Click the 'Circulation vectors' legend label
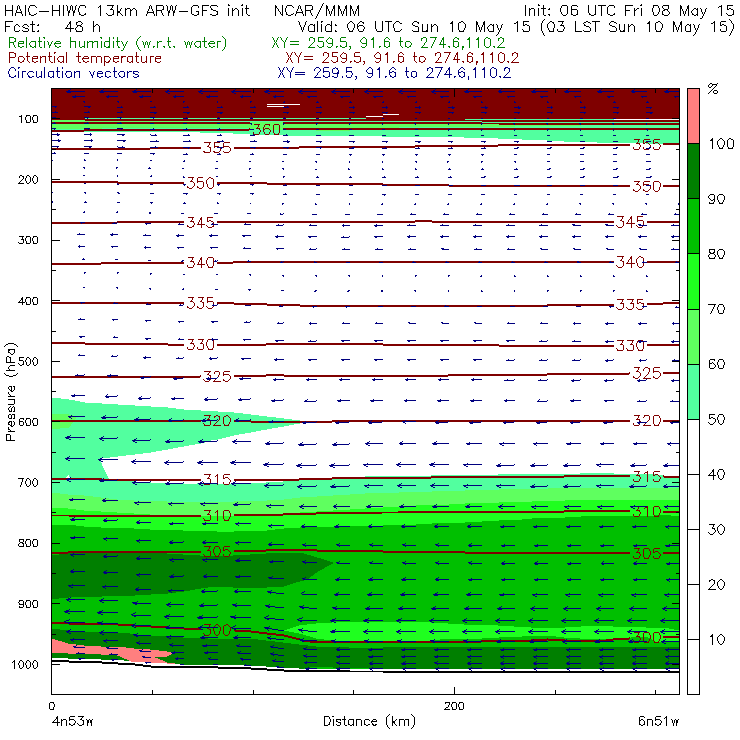 click(x=74, y=73)
